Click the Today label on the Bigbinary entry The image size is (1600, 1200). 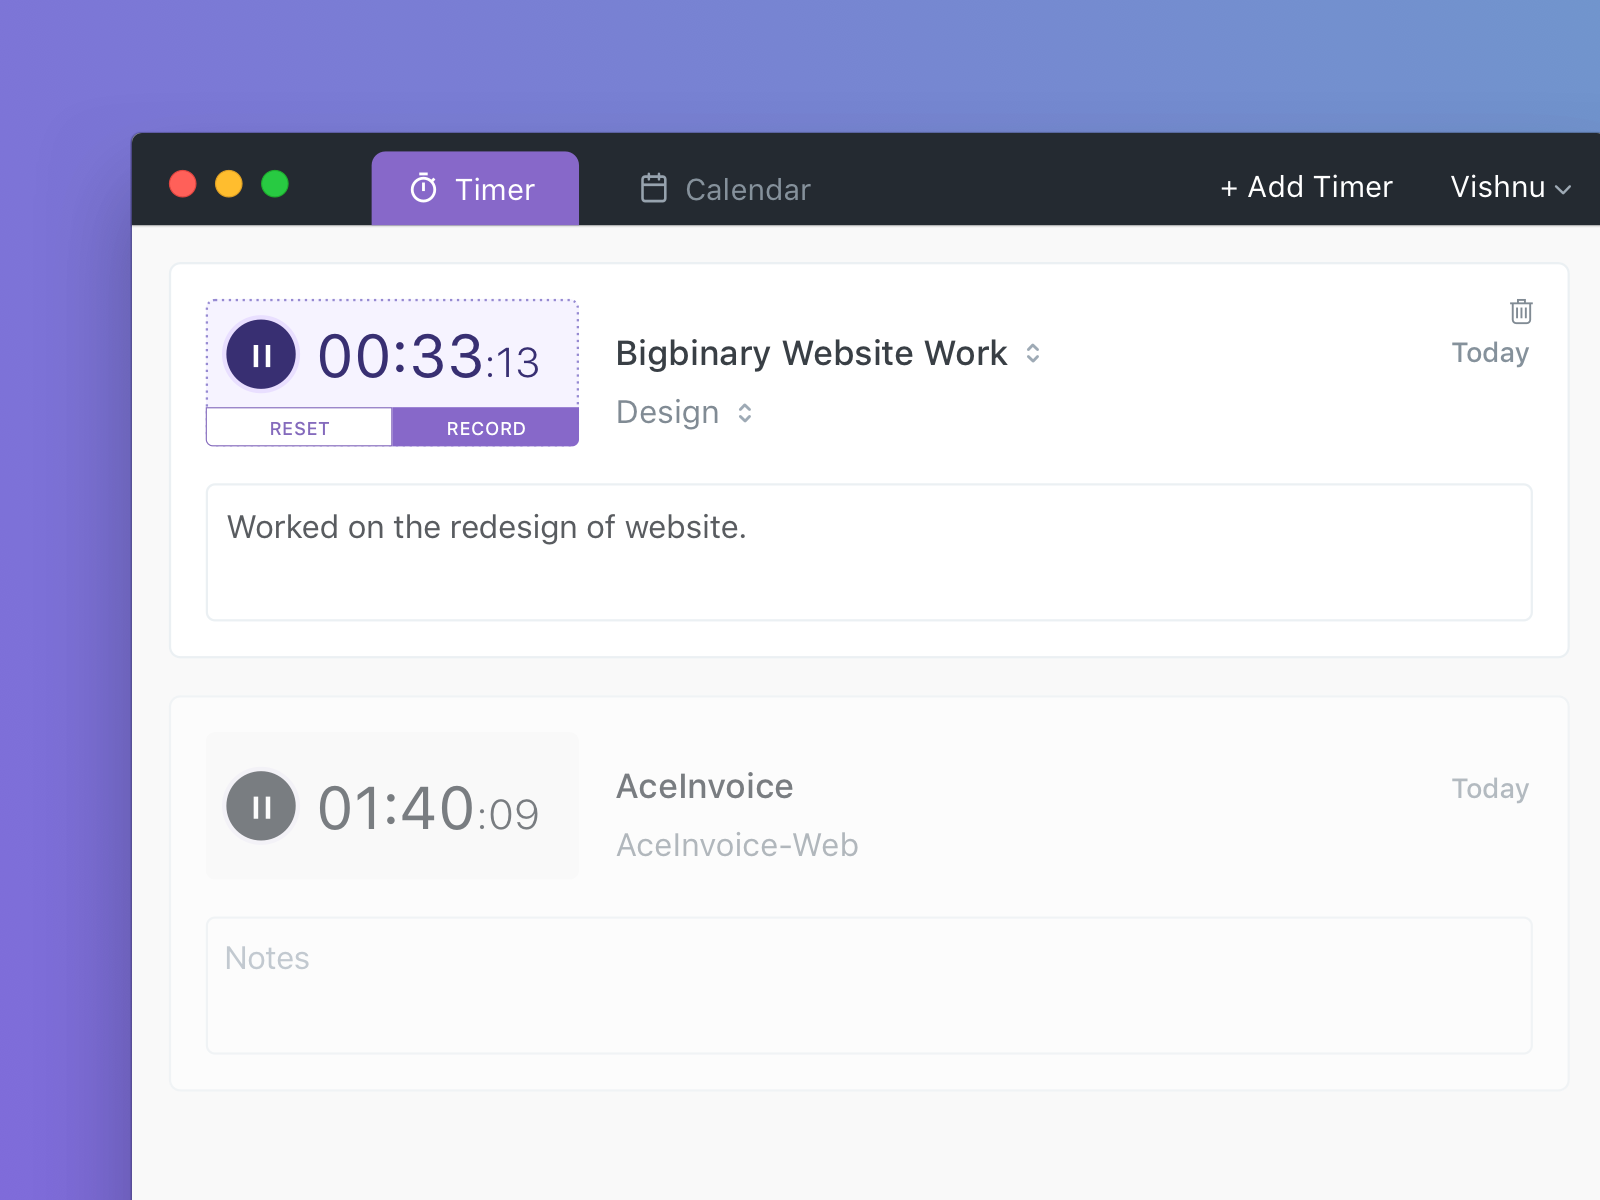point(1490,352)
